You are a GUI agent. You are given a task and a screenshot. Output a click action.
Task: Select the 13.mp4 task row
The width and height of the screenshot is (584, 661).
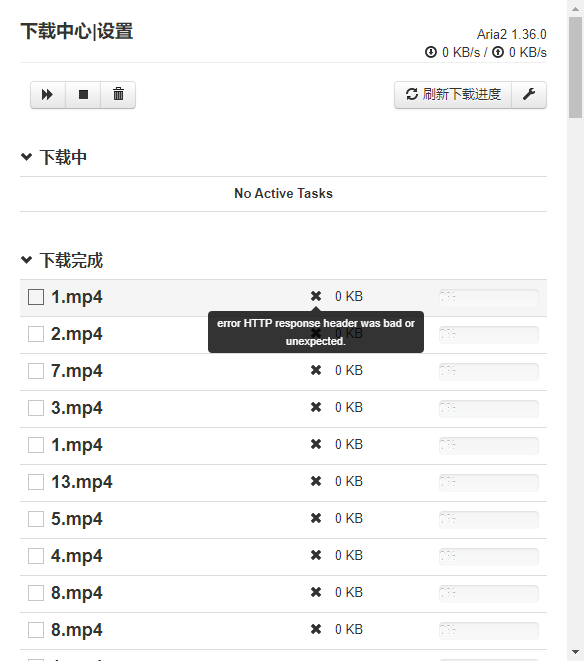tap(283, 483)
